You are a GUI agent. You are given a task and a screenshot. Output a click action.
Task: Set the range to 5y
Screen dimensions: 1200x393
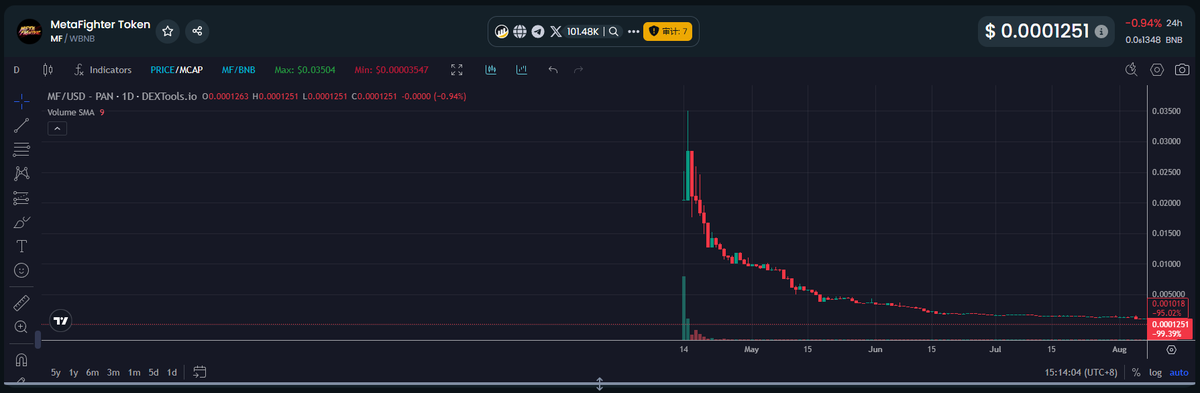tap(56, 372)
